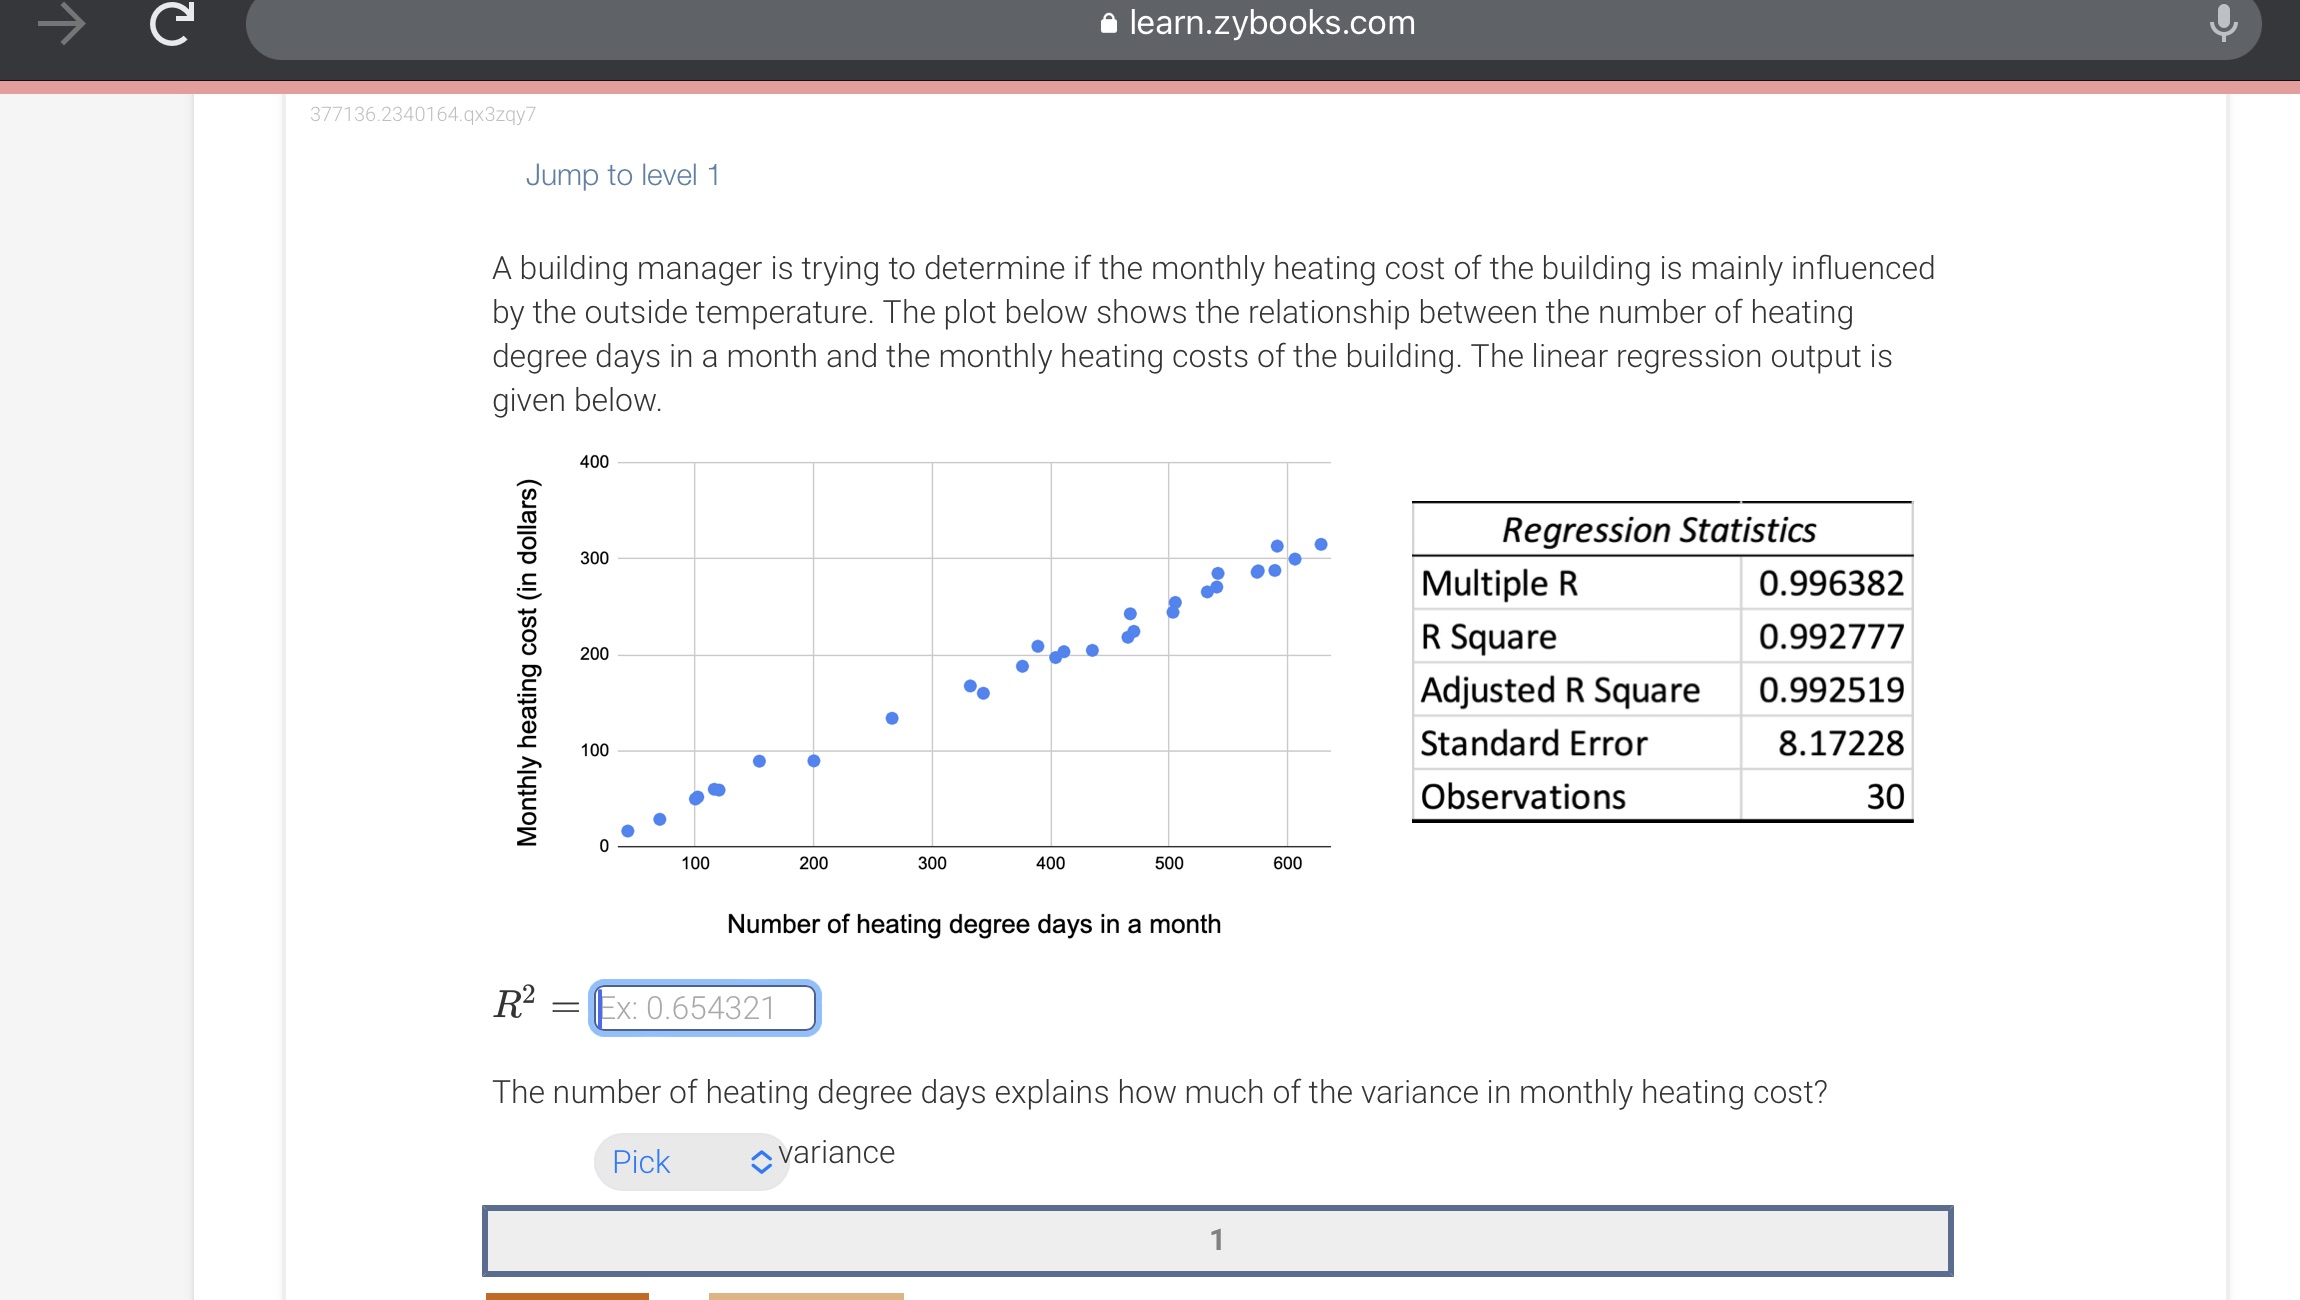Viewport: 2300px width, 1300px height.
Task: Tap the microphone voice search icon
Action: point(2223,22)
